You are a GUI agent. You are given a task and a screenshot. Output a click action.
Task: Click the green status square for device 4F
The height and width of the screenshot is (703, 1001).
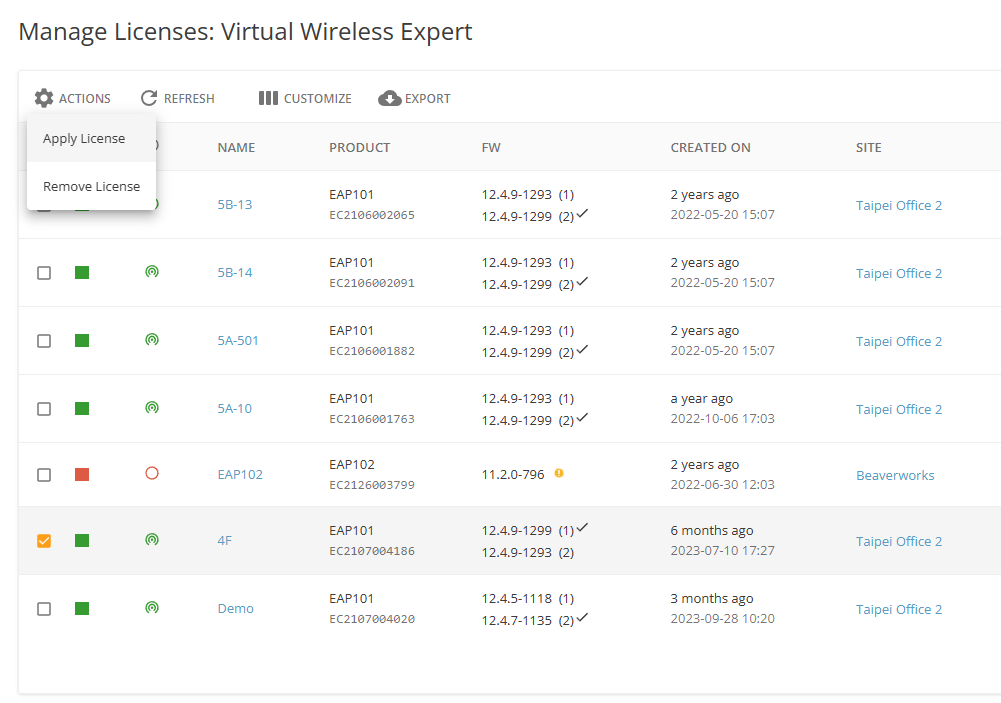[82, 540]
